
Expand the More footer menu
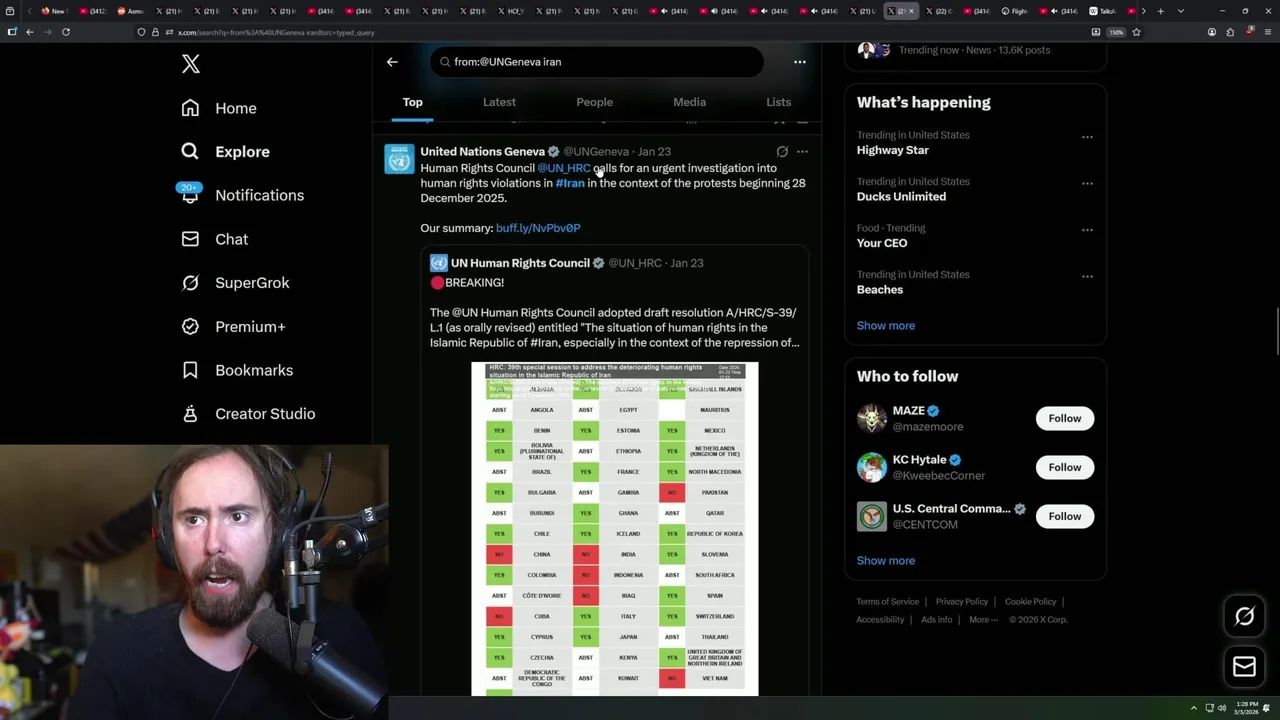[983, 620]
